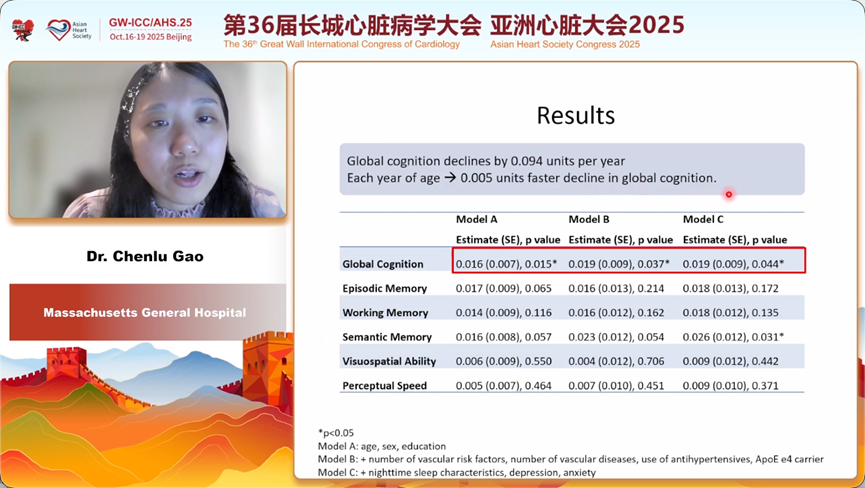The image size is (865, 488).
Task: Click the Asian Heart Society heart logo
Action: (59, 28)
